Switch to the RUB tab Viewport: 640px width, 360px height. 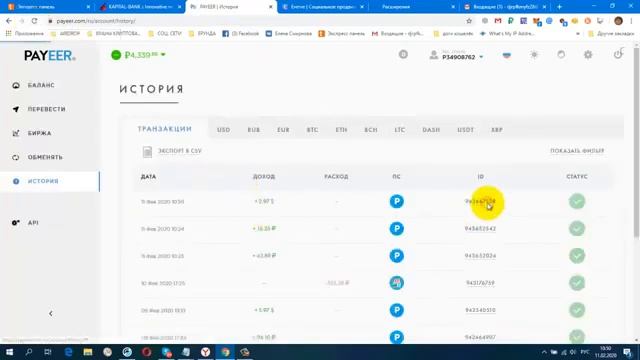point(253,130)
